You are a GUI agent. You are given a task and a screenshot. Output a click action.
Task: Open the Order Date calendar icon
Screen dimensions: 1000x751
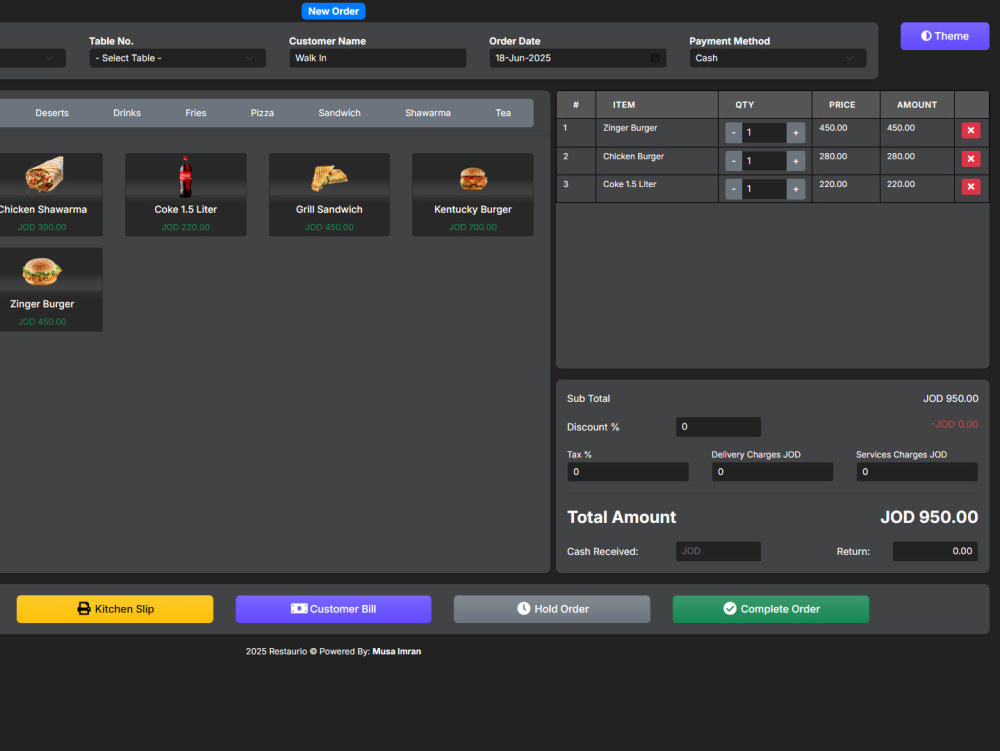pyautogui.click(x=654, y=58)
